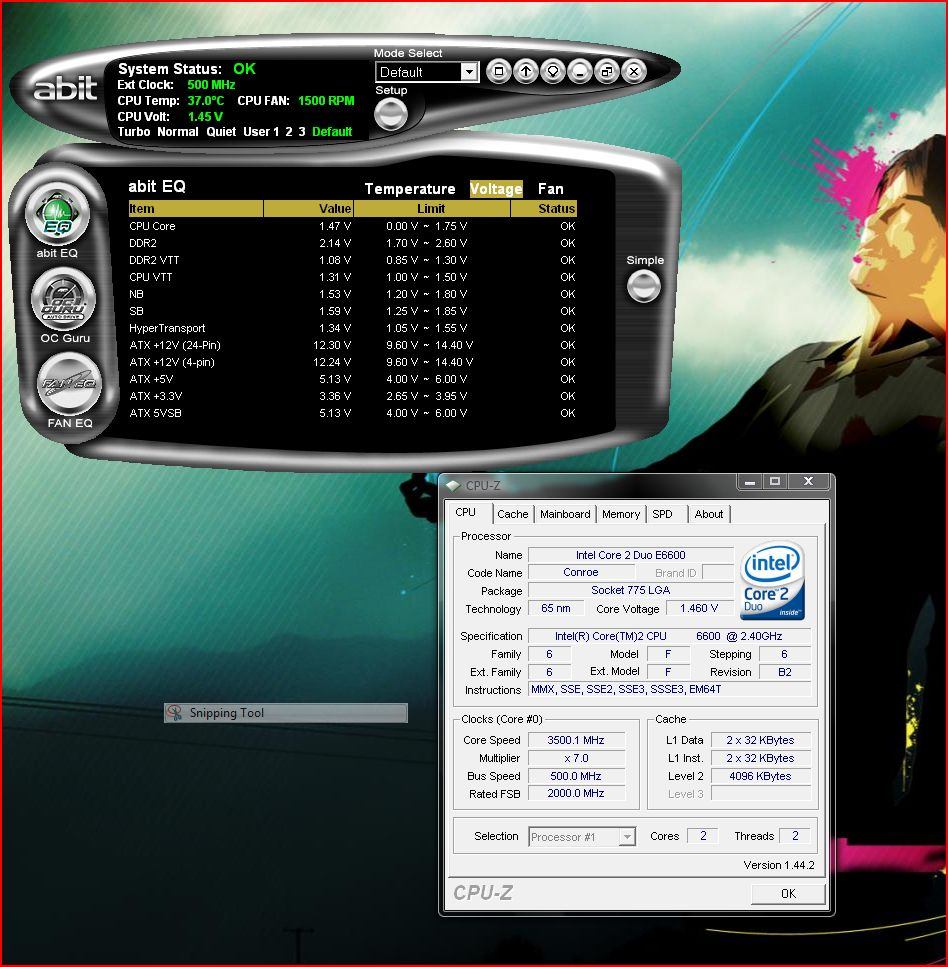Image resolution: width=948 pixels, height=967 pixels.
Task: Switch to the Memory tab in CPU-Z
Action: point(620,514)
